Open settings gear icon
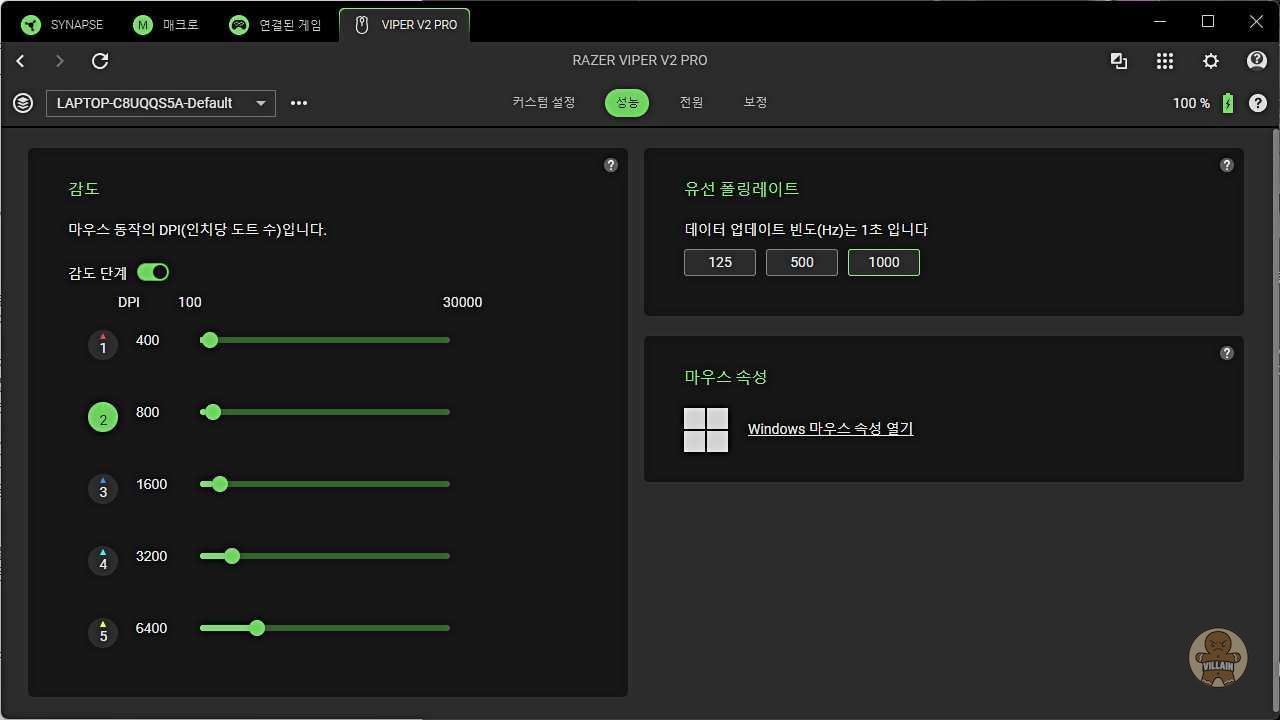1280x720 pixels. [1211, 61]
